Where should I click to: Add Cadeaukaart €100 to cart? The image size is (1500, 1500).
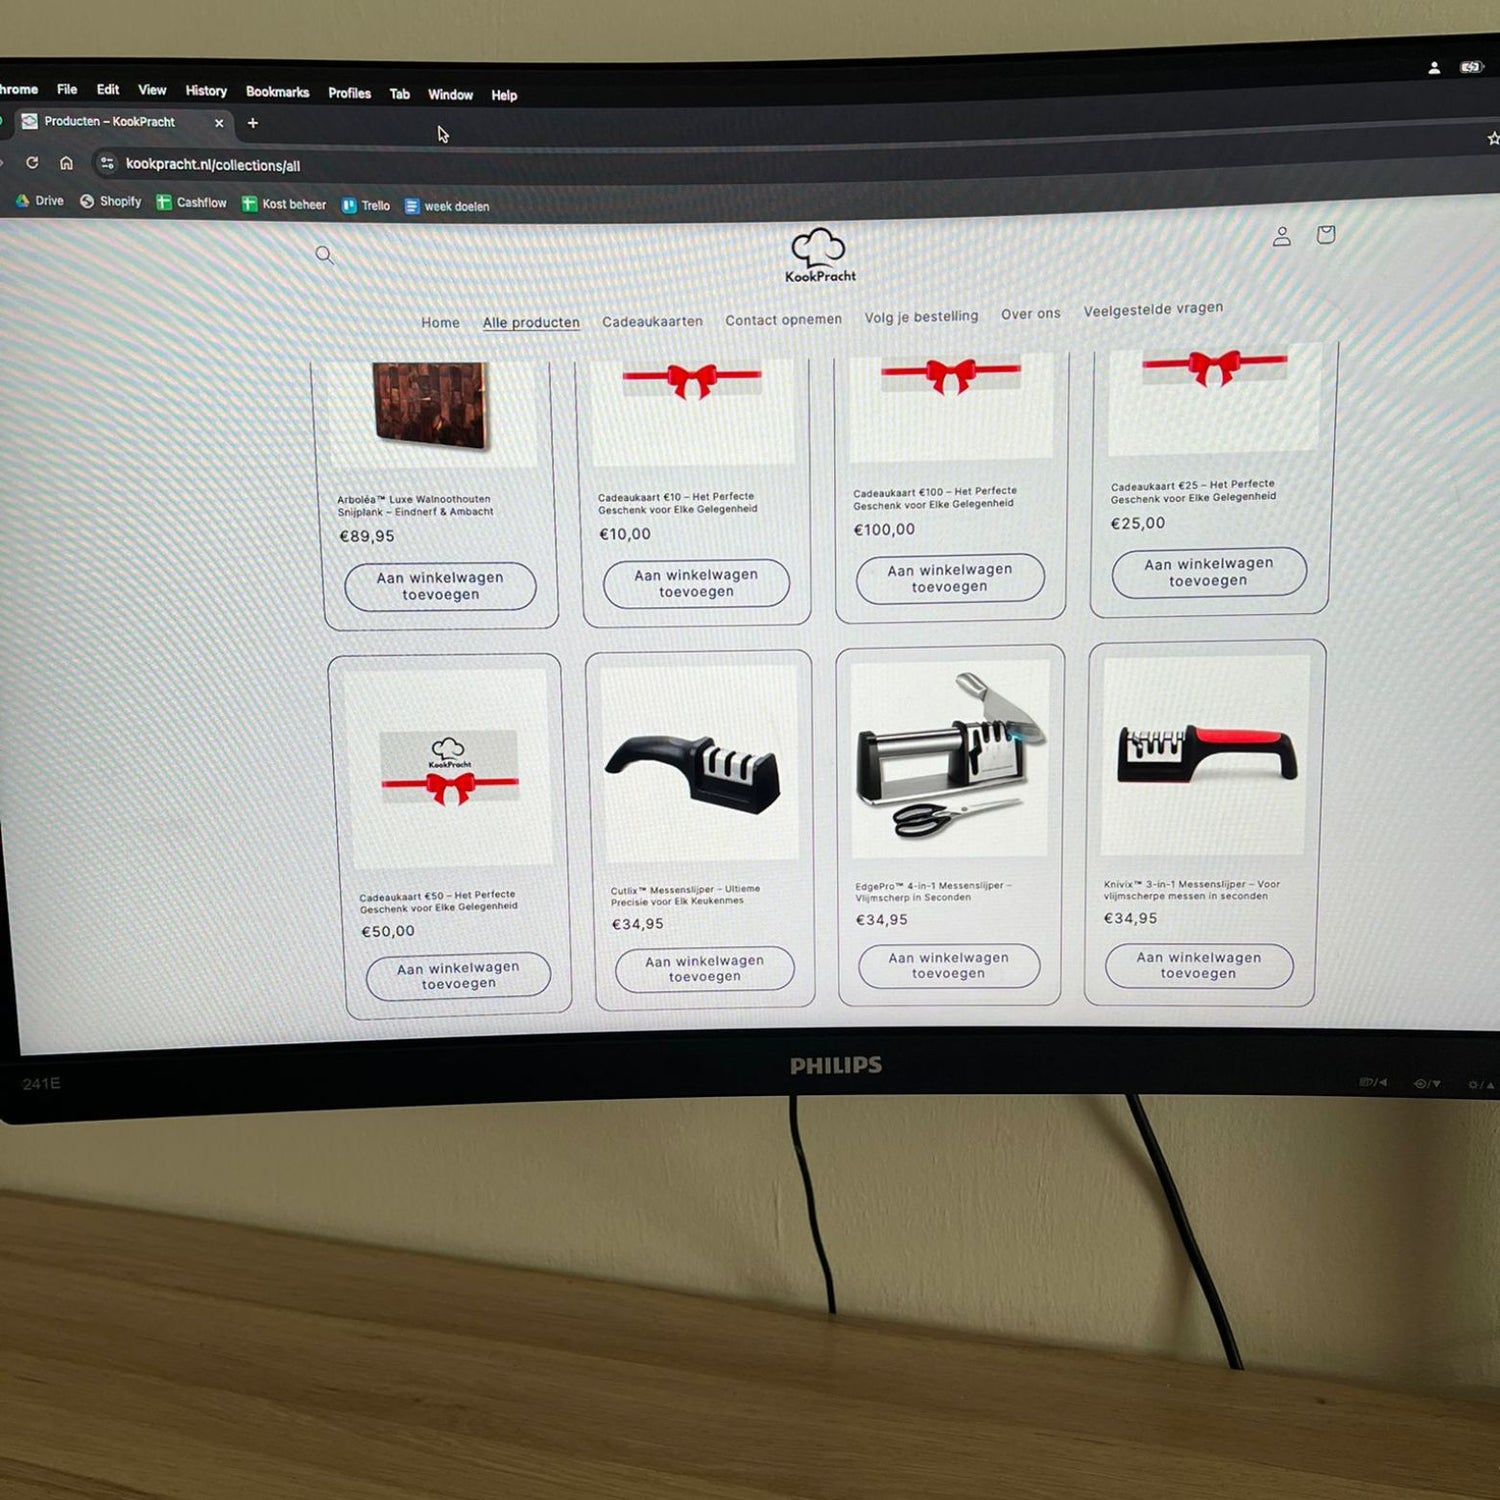pyautogui.click(x=950, y=578)
